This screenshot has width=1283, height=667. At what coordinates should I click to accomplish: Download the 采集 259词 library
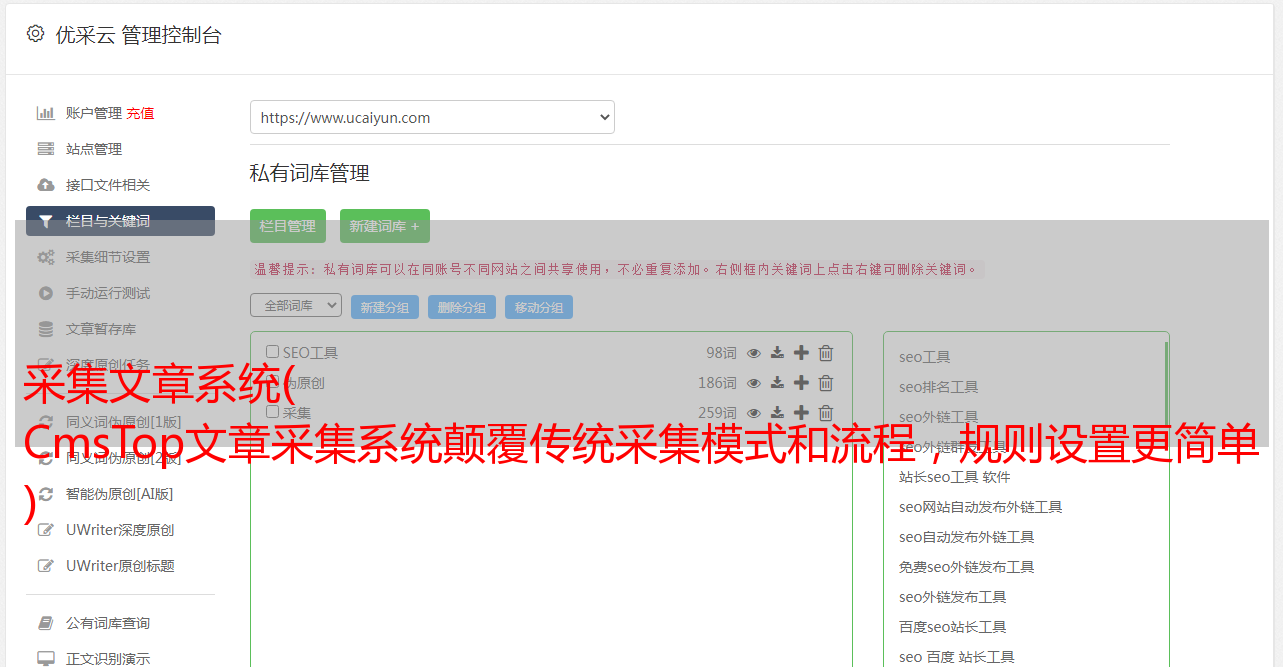coord(777,413)
